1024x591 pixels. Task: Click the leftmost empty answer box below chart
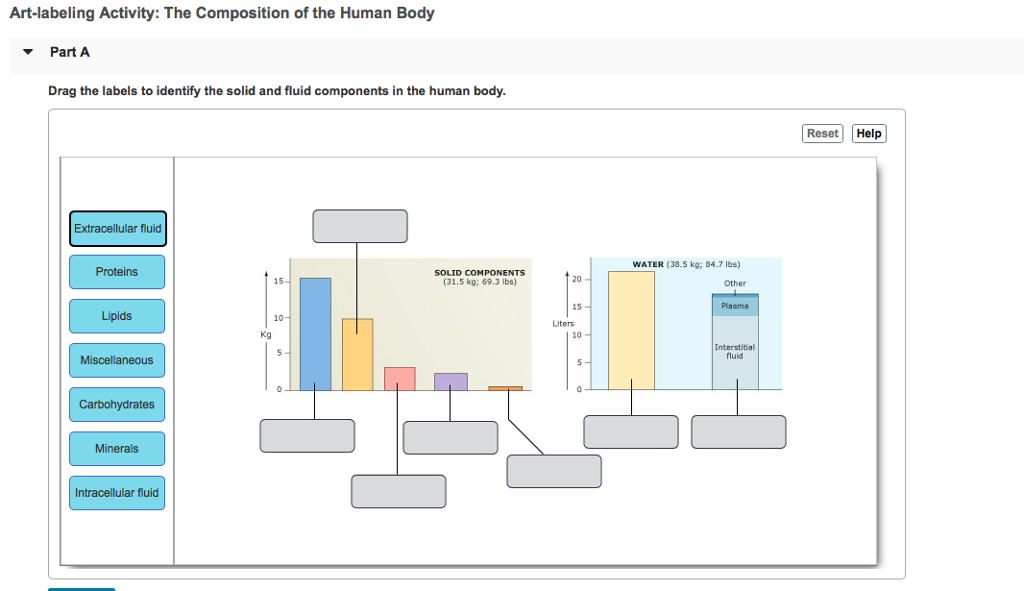(x=307, y=435)
